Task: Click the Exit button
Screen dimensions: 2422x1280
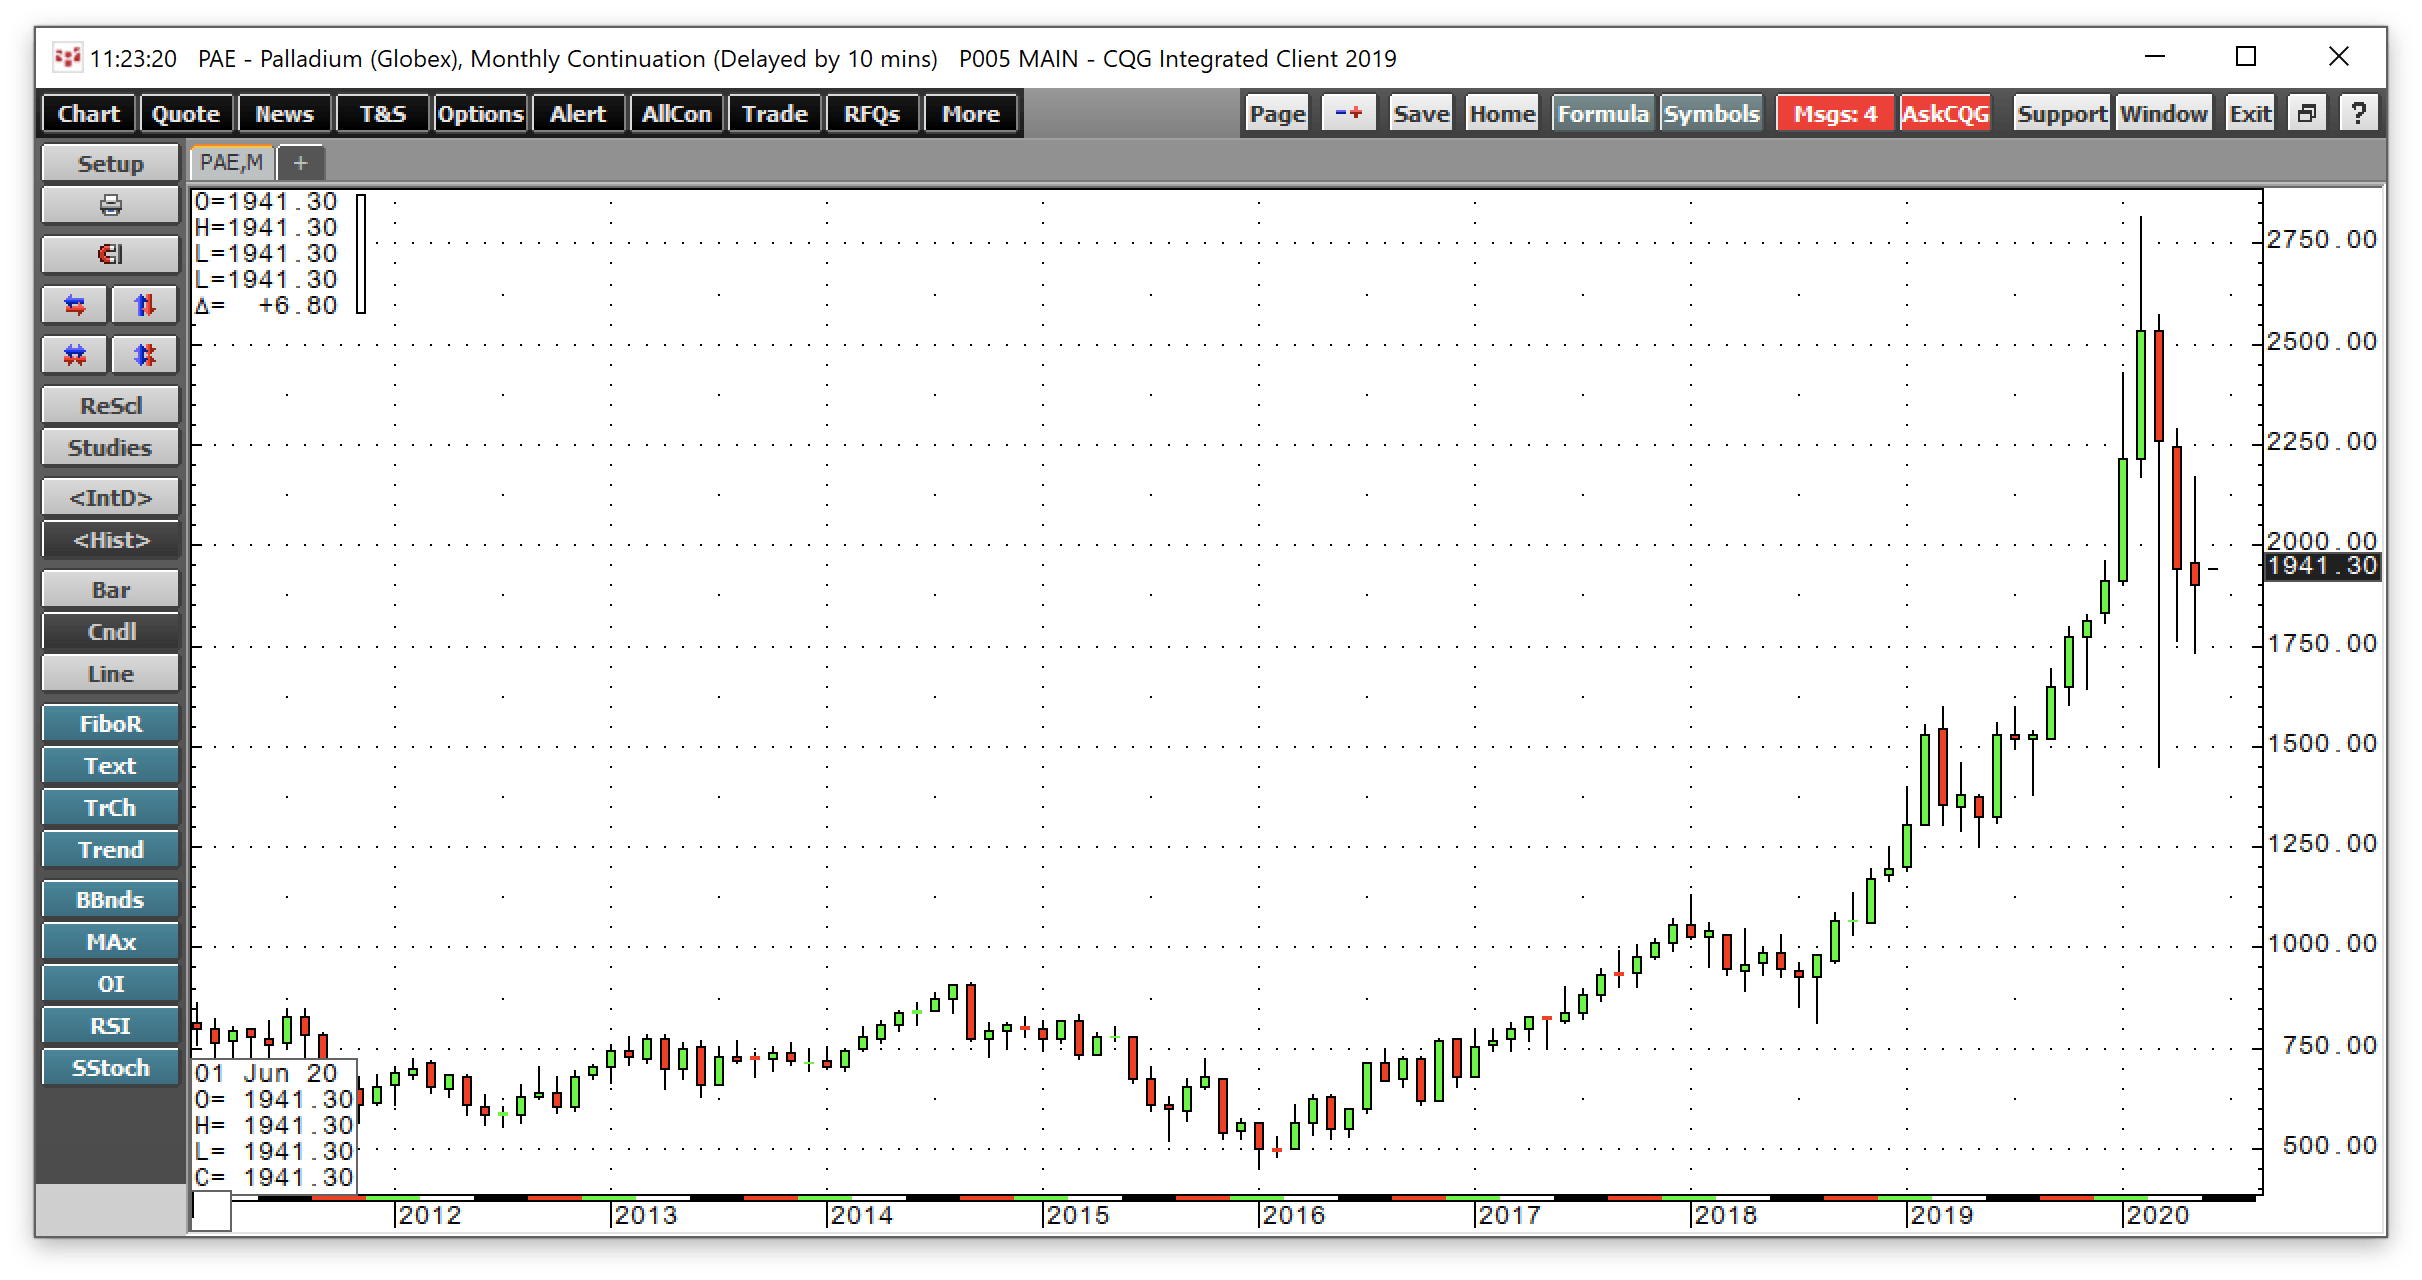Action: click(2250, 113)
